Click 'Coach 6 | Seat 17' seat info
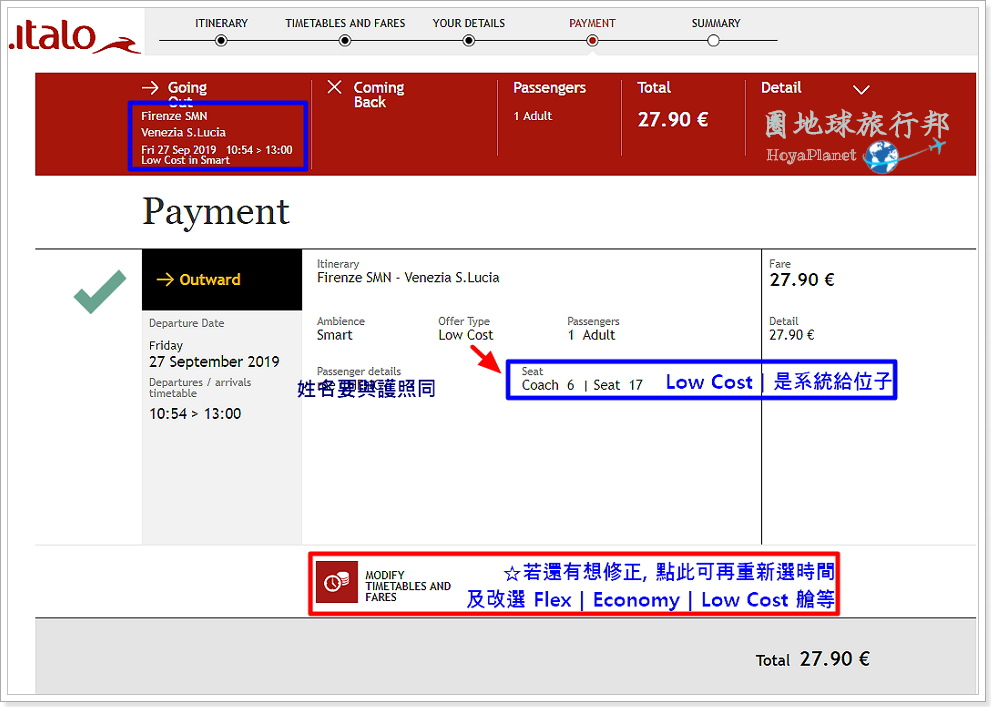Viewport: 991px width, 707px height. (582, 385)
